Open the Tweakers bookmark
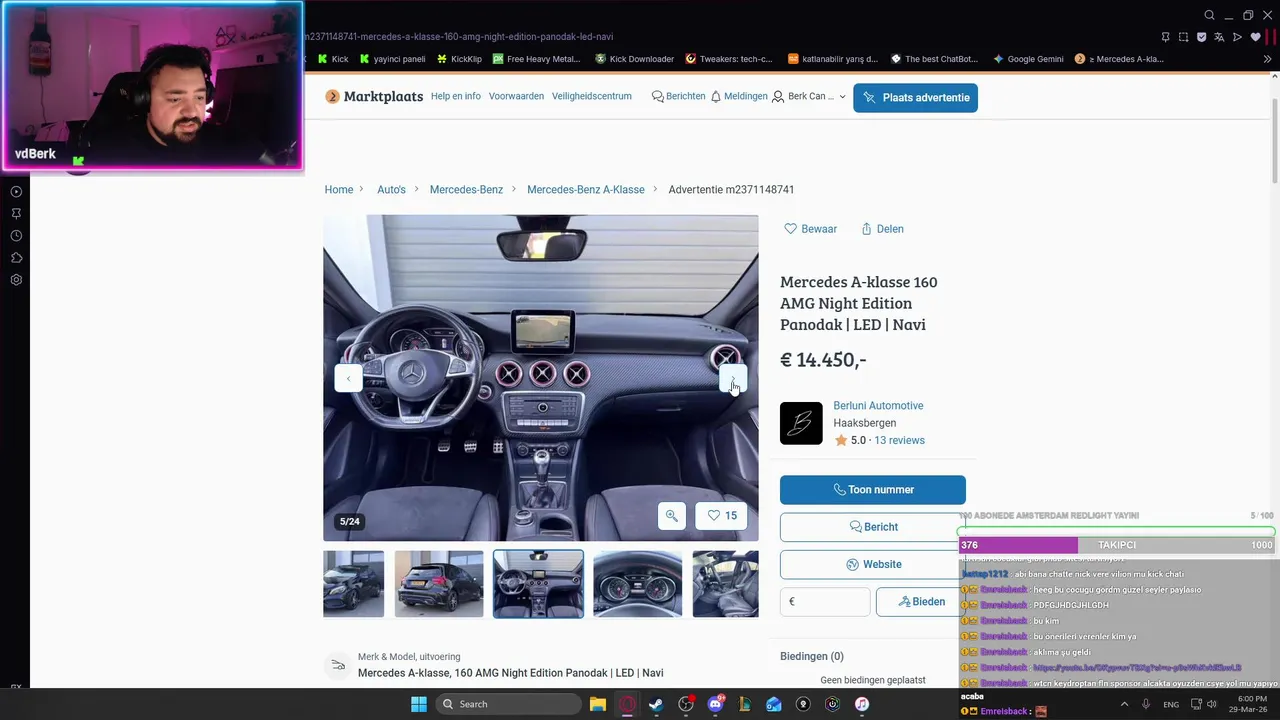This screenshot has height=720, width=1280. pyautogui.click(x=729, y=59)
